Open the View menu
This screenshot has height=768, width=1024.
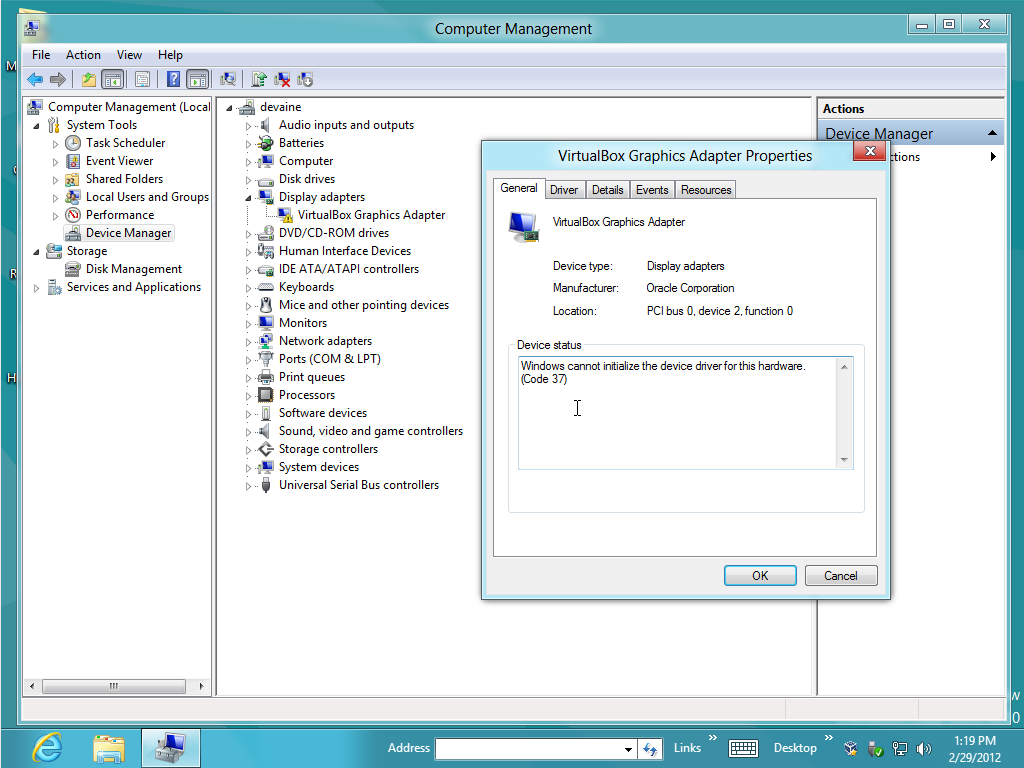click(x=129, y=55)
